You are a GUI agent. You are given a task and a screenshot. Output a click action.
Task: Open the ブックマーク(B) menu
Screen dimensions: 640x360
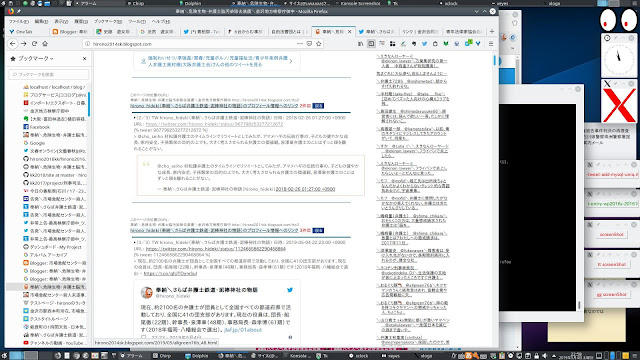[x=108, y=21]
